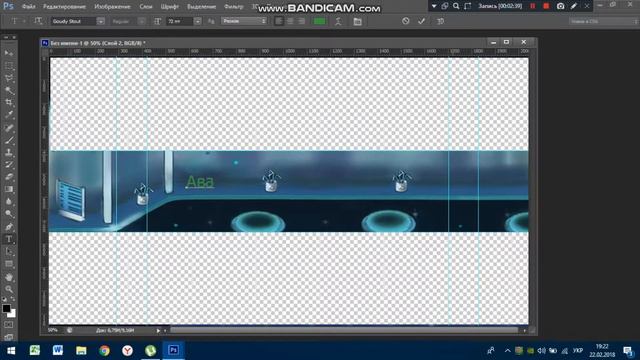Align text left

point(279,21)
